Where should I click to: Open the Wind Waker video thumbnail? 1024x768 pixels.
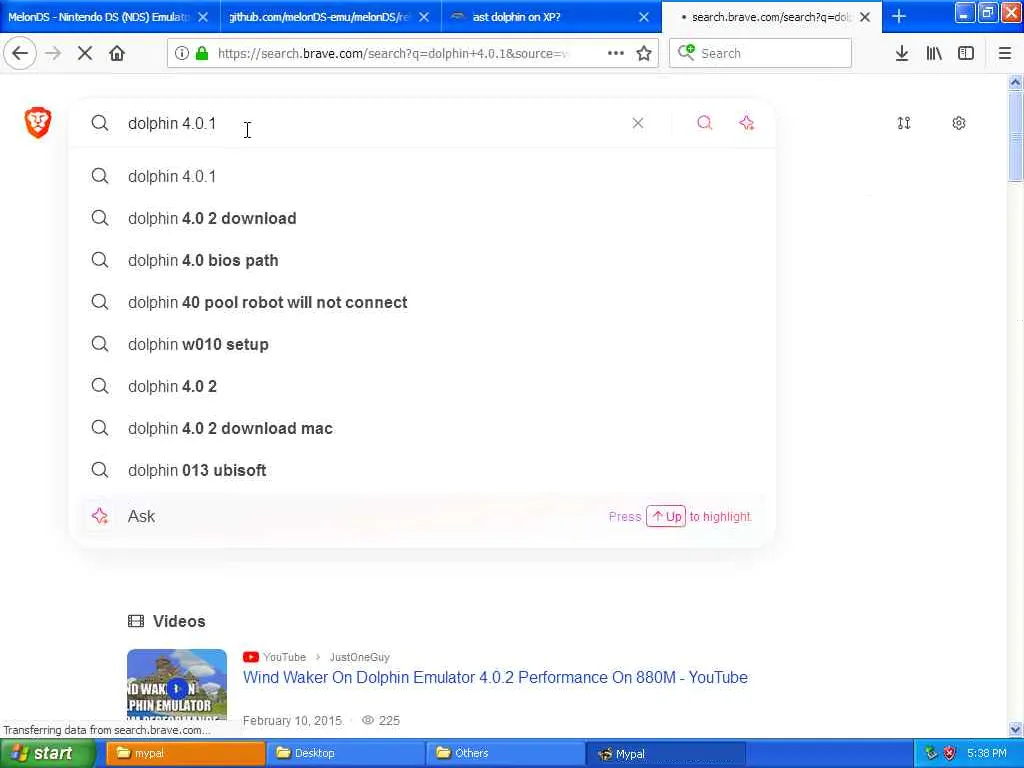coord(177,685)
